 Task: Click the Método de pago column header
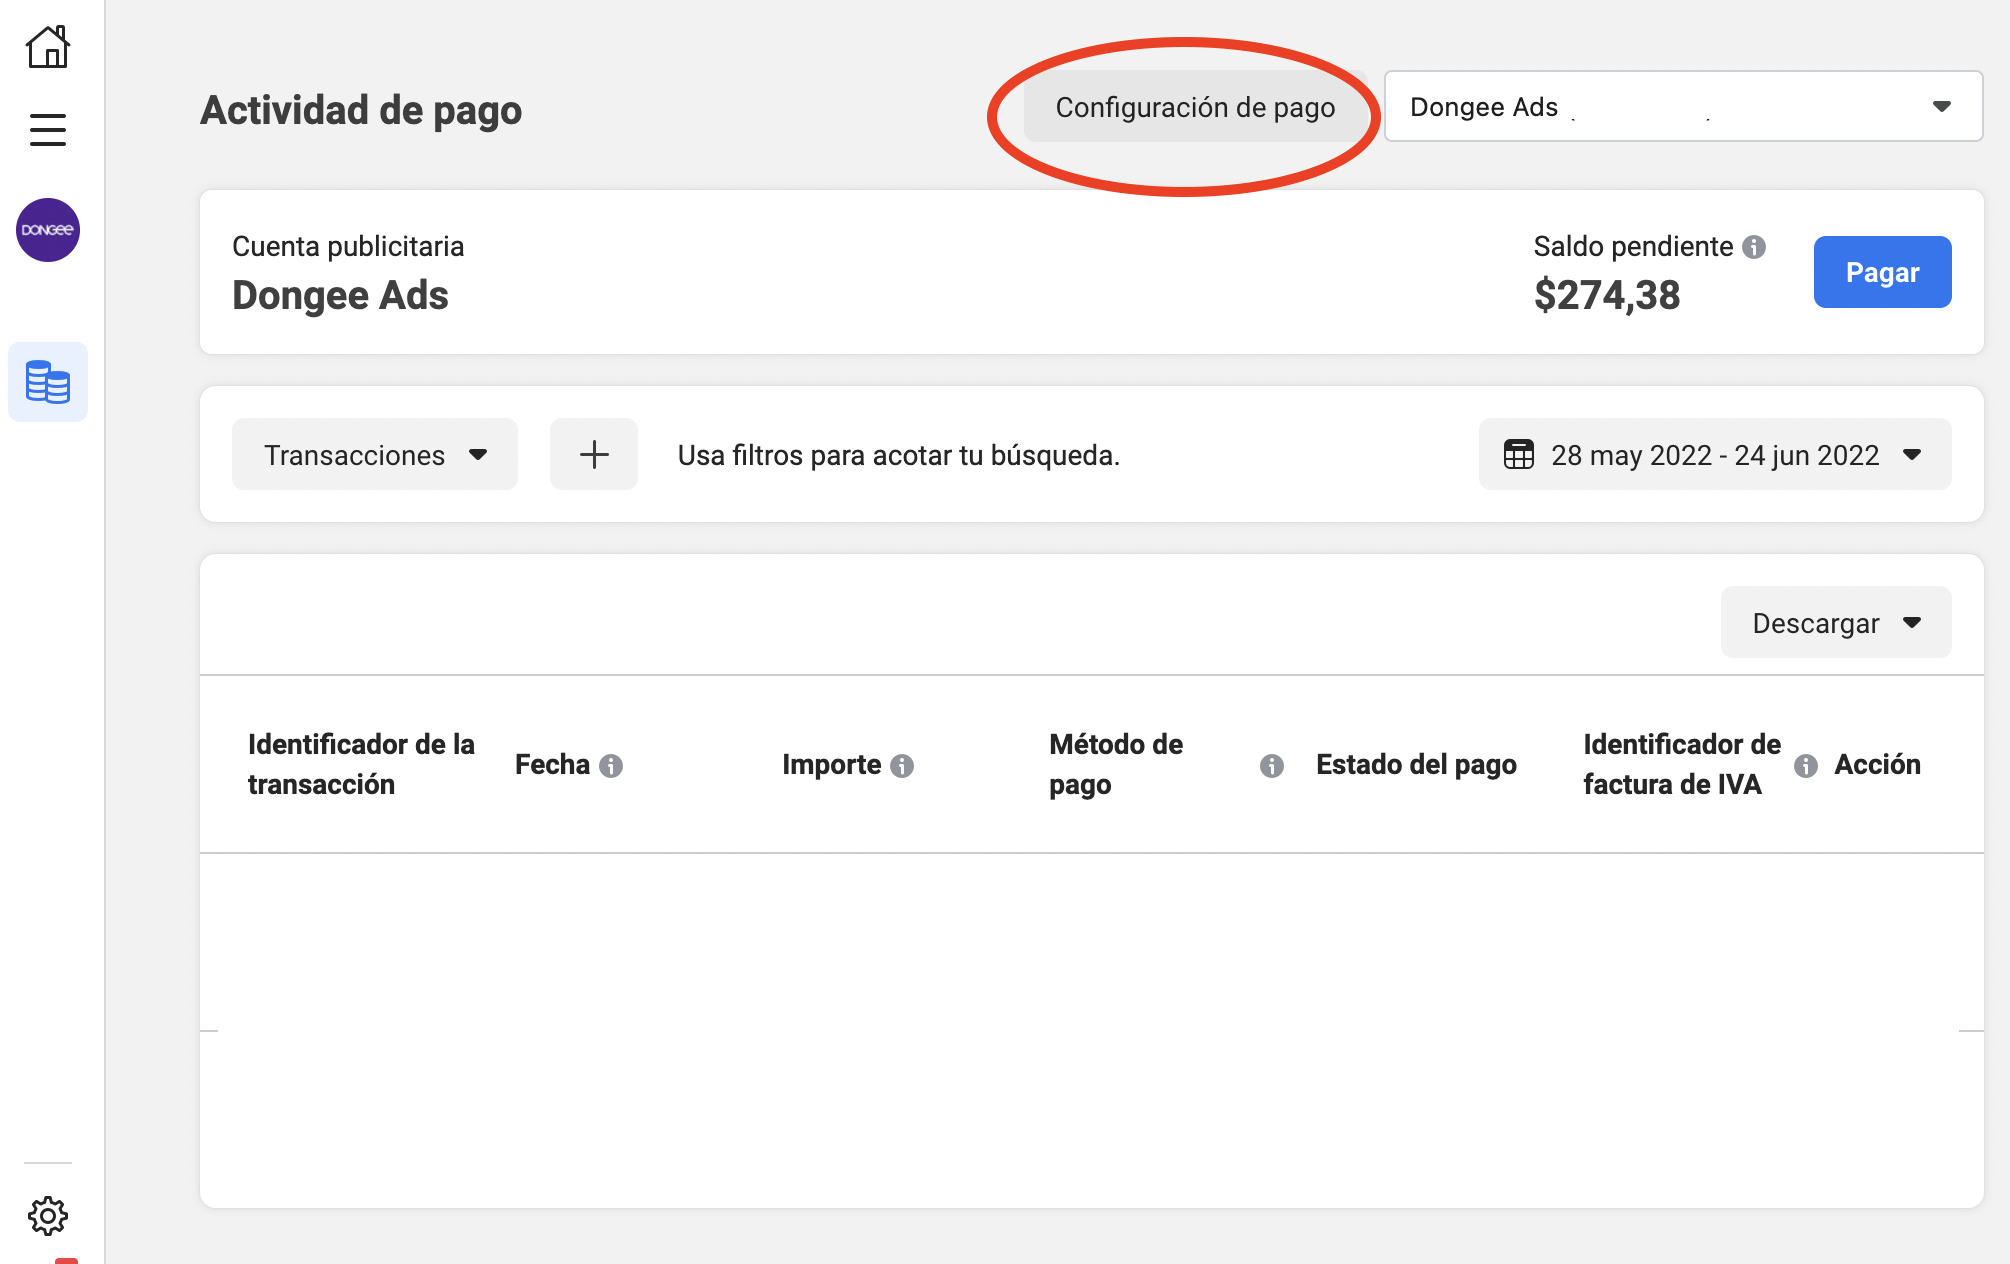[x=1116, y=765]
